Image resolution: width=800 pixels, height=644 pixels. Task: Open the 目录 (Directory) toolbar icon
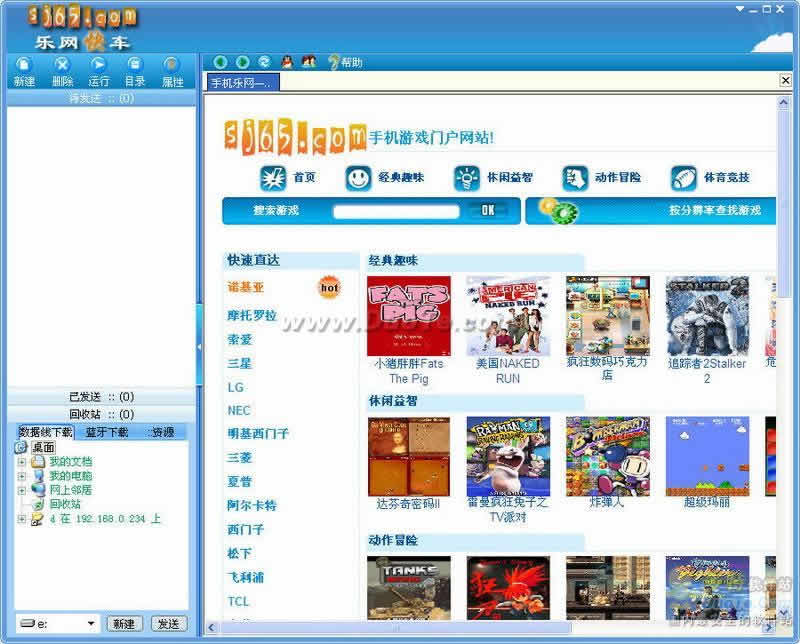click(x=135, y=71)
